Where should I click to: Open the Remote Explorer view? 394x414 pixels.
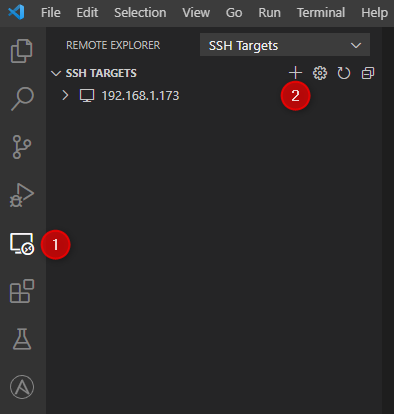pyautogui.click(x=22, y=244)
